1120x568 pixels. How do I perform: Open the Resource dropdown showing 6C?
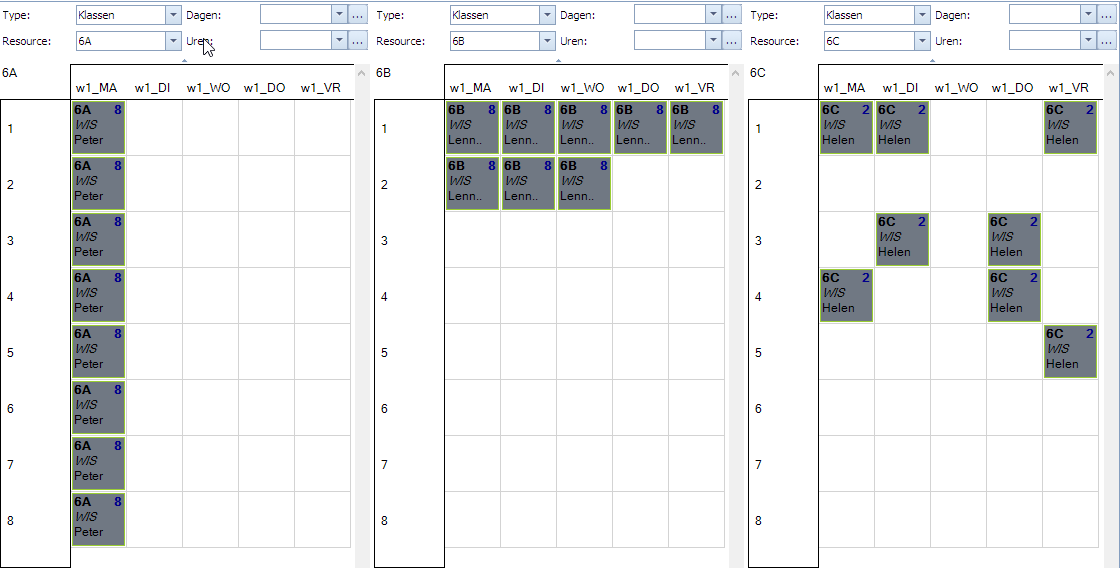pos(922,41)
